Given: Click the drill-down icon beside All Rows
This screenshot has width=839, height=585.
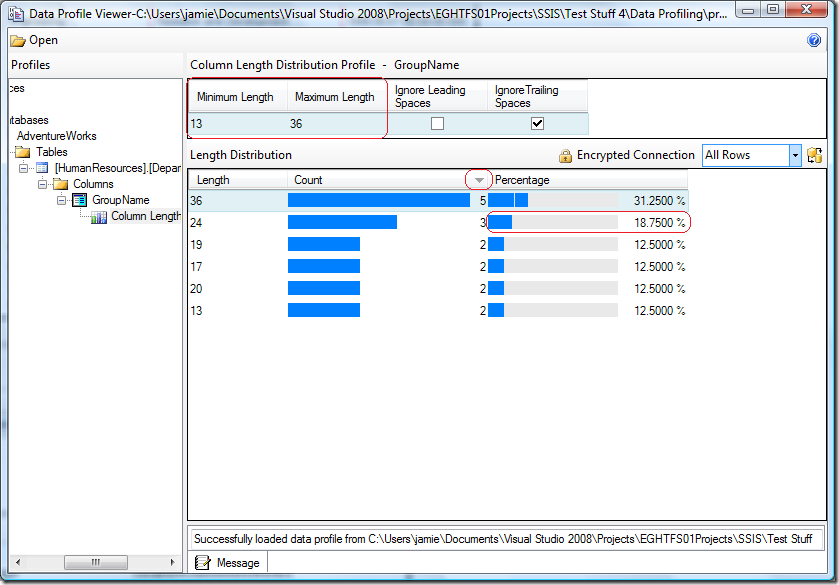Looking at the screenshot, I should point(814,155).
